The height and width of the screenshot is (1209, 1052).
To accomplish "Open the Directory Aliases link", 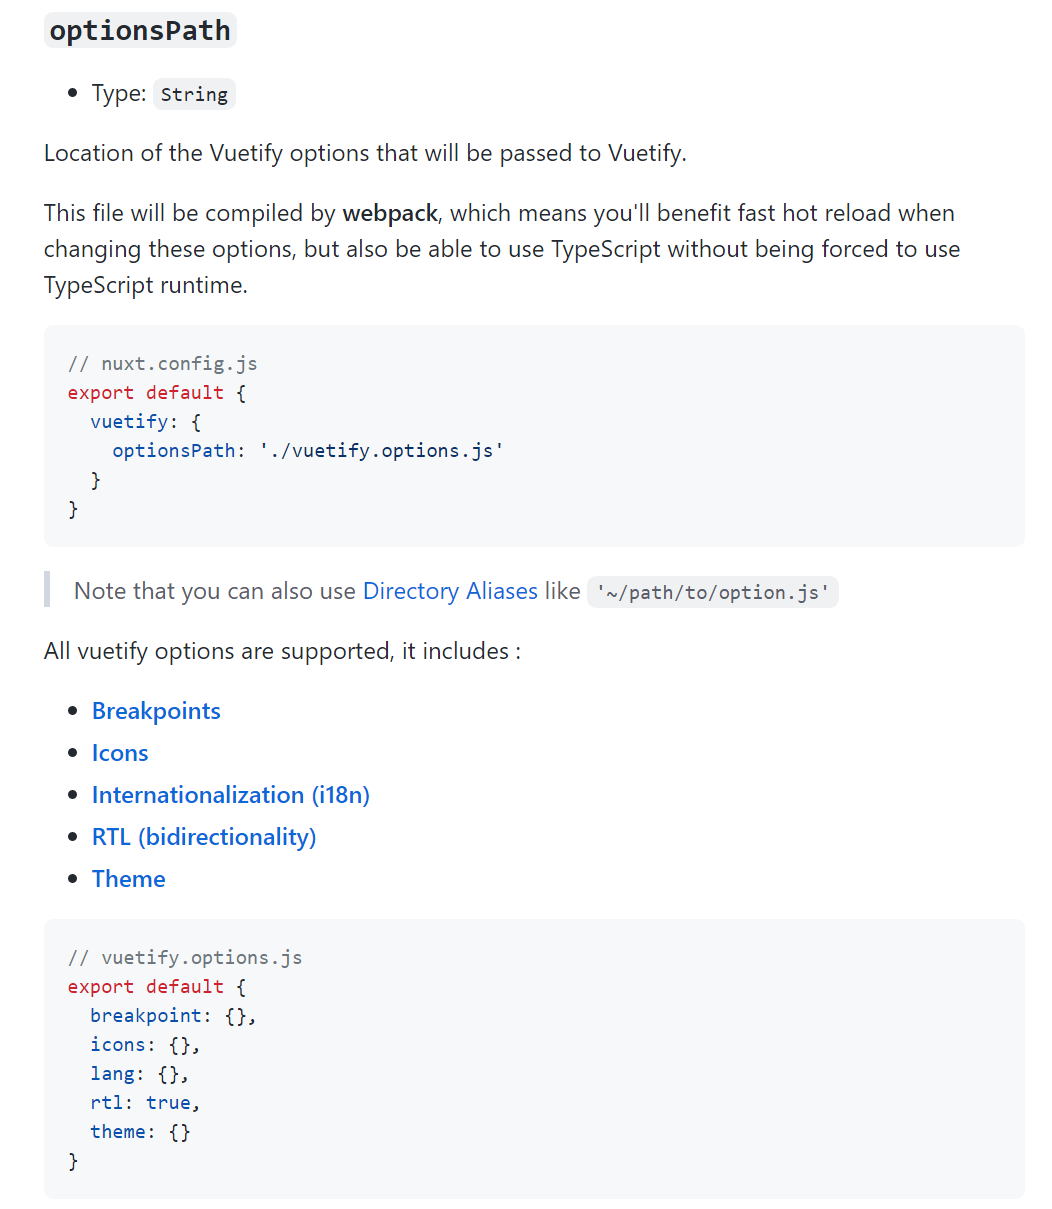I will (x=450, y=591).
